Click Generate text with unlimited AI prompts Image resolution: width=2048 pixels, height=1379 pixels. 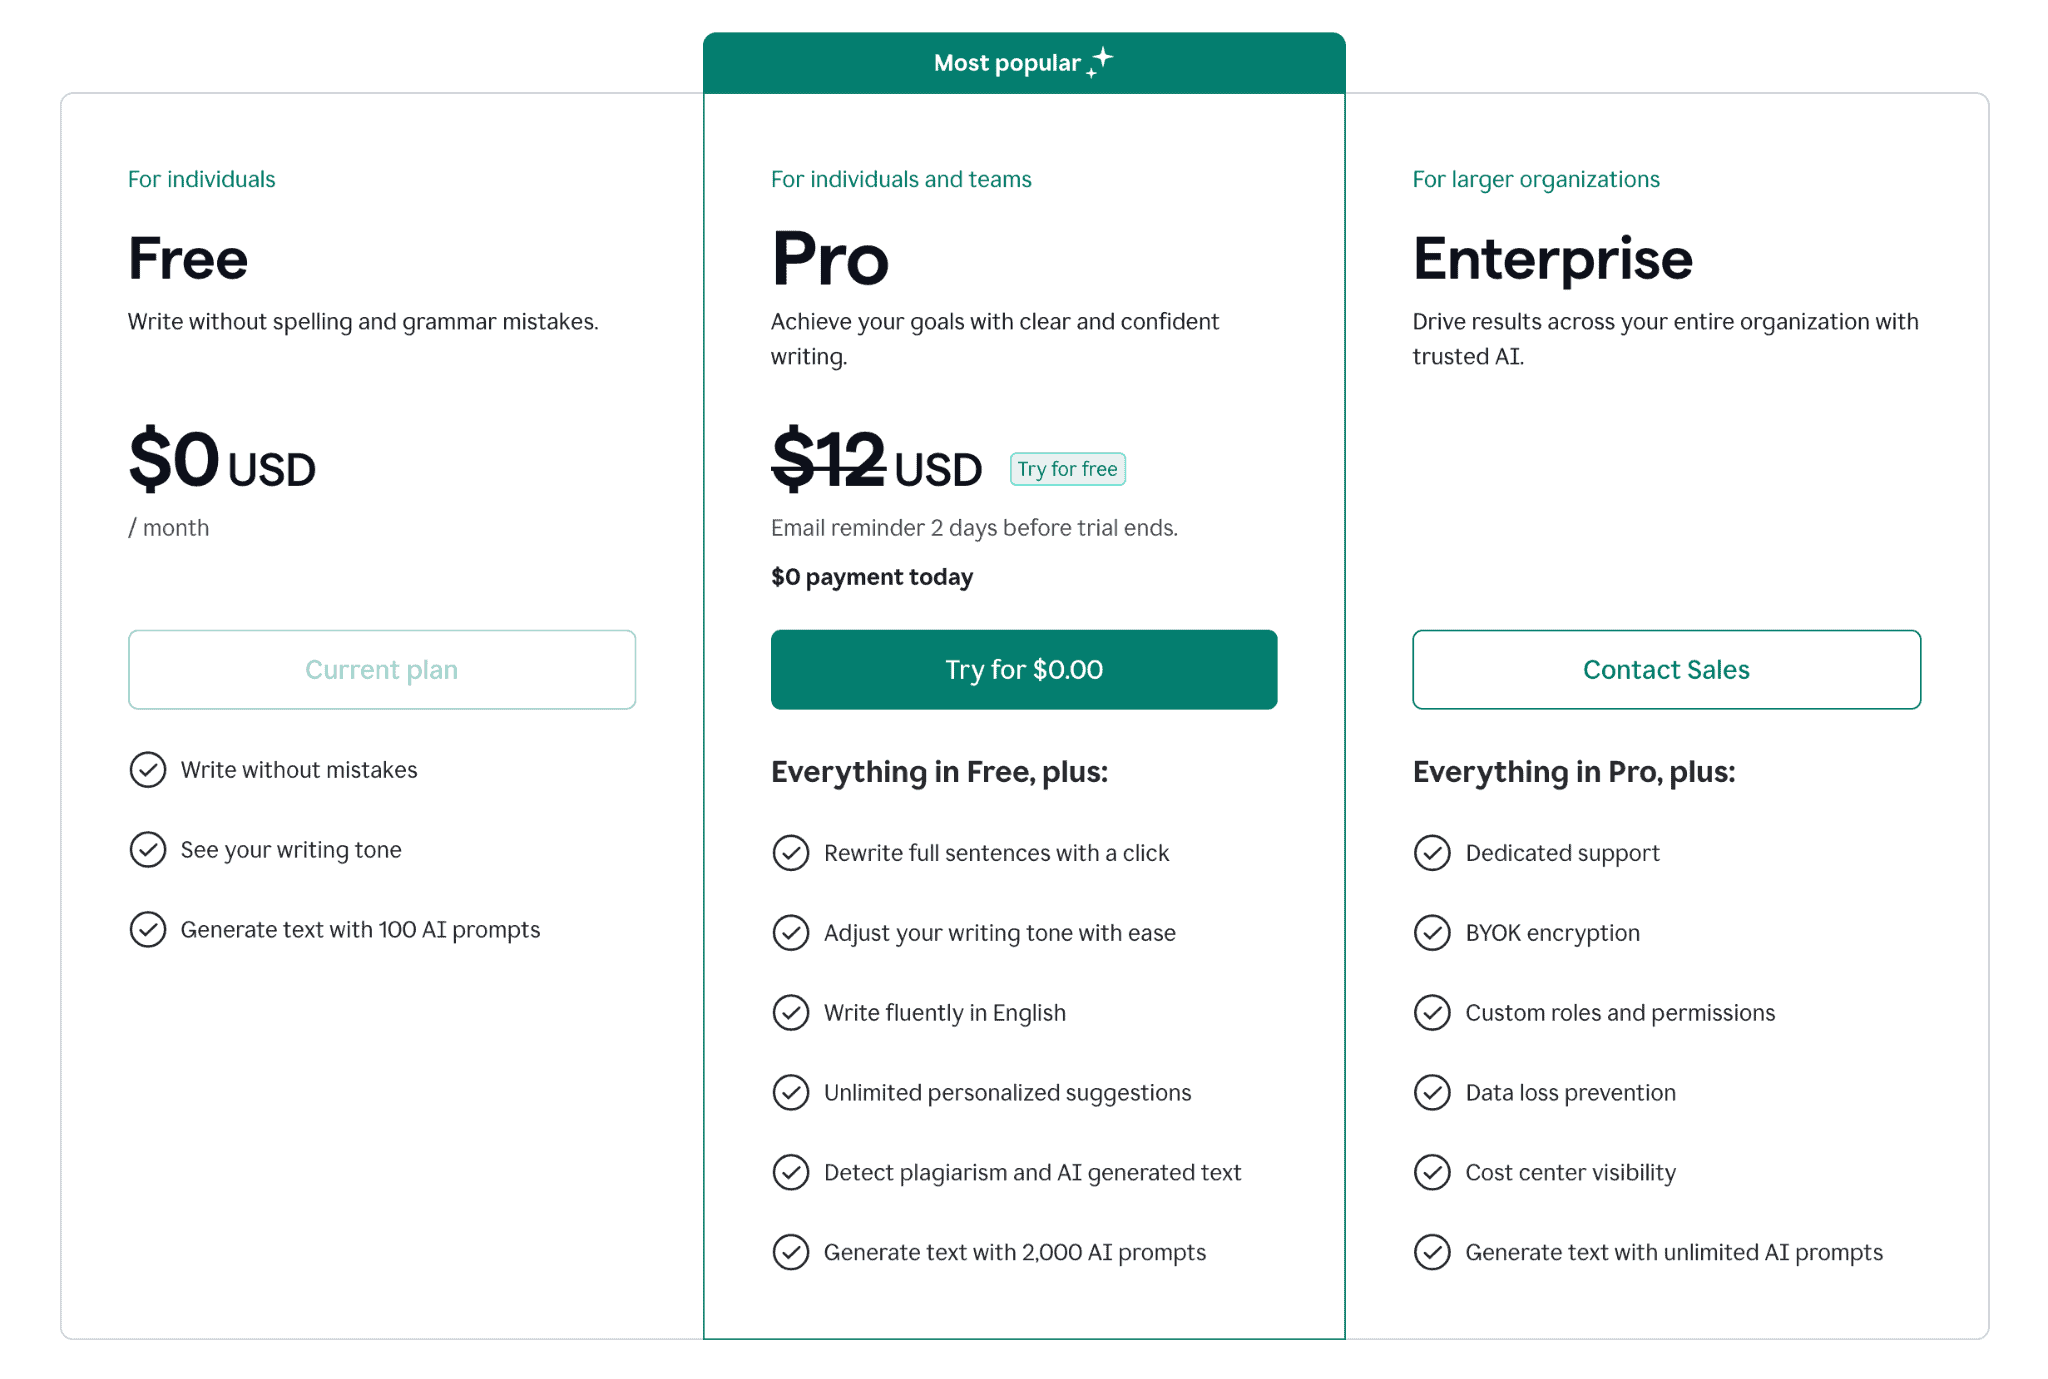[x=1674, y=1253]
